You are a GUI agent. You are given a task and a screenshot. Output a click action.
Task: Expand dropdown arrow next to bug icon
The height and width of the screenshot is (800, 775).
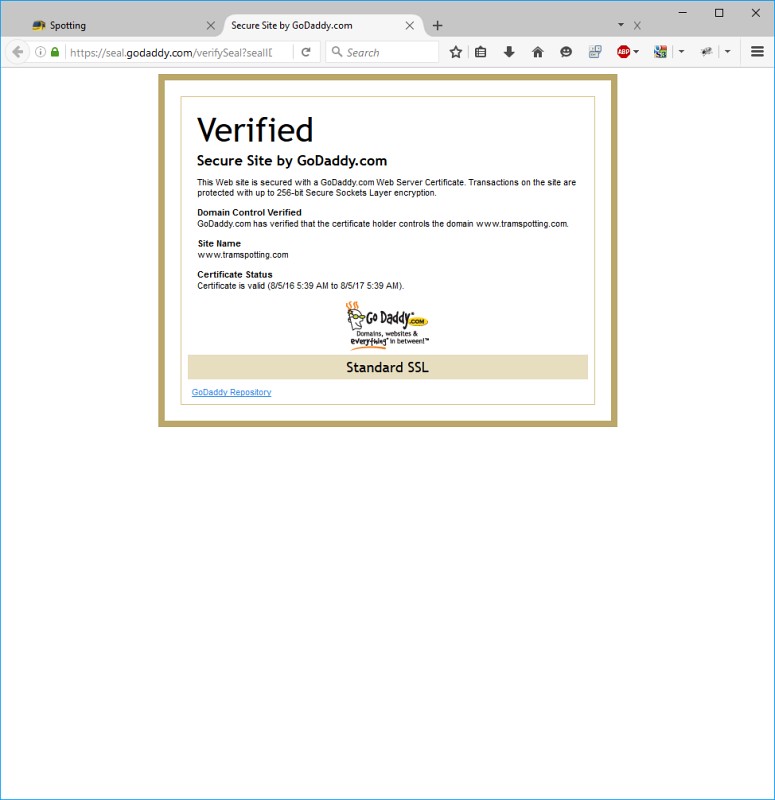point(728,52)
